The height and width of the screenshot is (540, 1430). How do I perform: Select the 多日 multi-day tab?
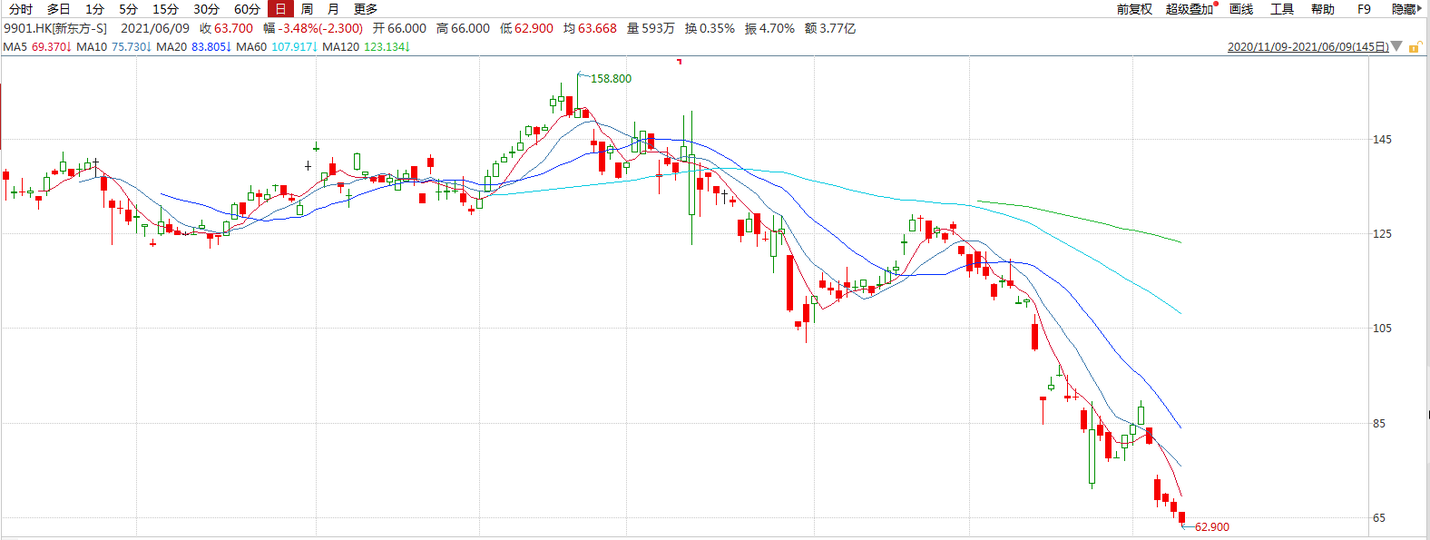pos(58,9)
